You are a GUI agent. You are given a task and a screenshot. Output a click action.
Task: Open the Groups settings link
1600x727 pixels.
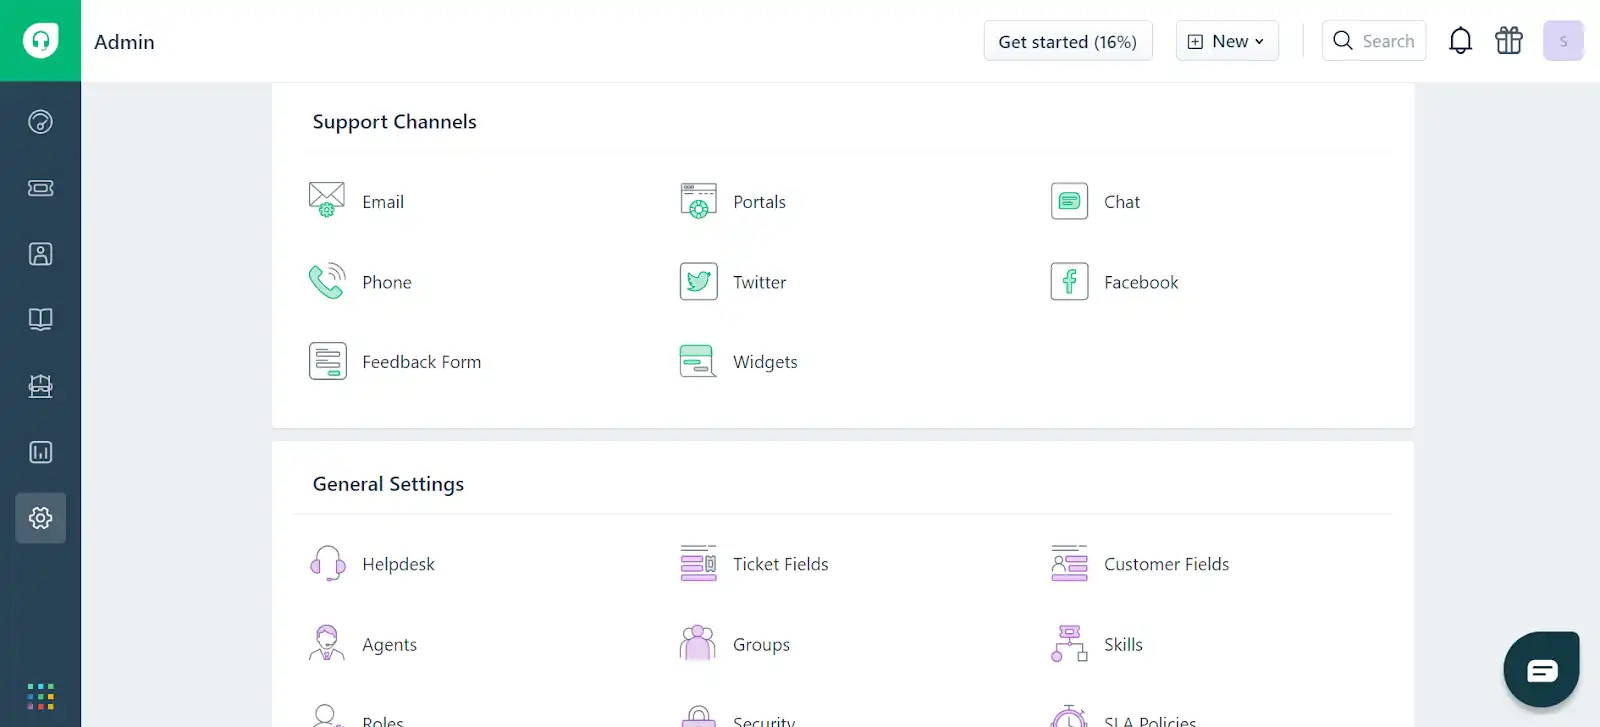coord(761,645)
